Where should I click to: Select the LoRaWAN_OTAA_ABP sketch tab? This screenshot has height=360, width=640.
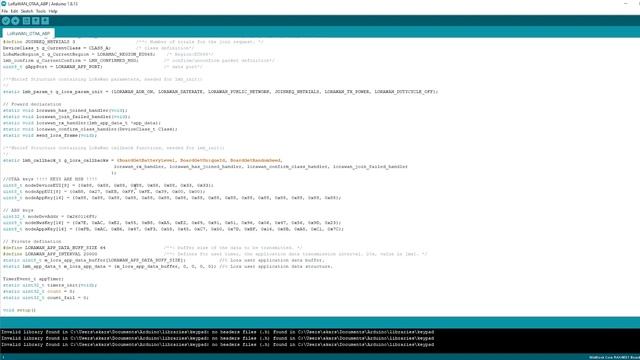click(x=28, y=33)
